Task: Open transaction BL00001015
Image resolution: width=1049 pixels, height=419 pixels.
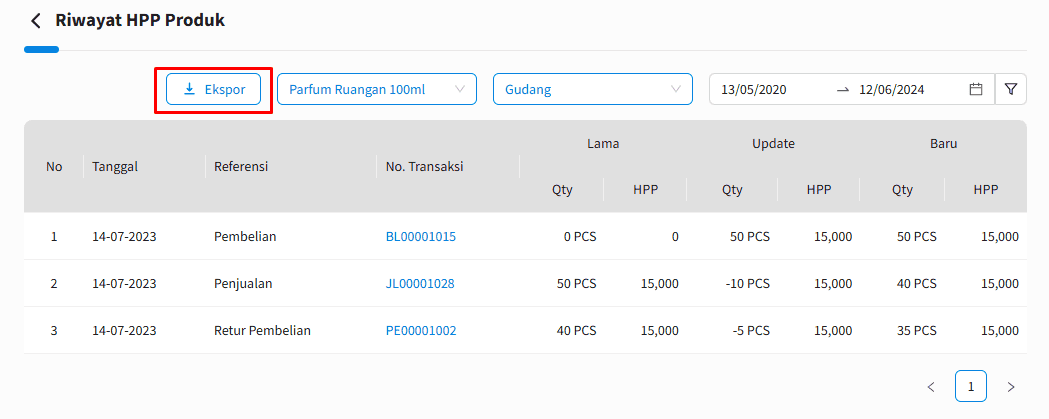Action: 421,236
